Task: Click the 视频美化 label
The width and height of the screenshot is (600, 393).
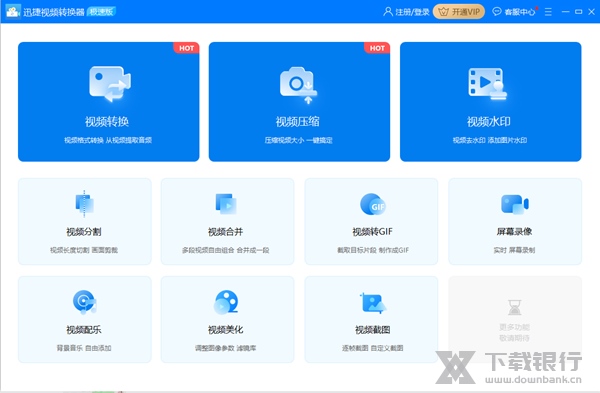Action: click(225, 329)
